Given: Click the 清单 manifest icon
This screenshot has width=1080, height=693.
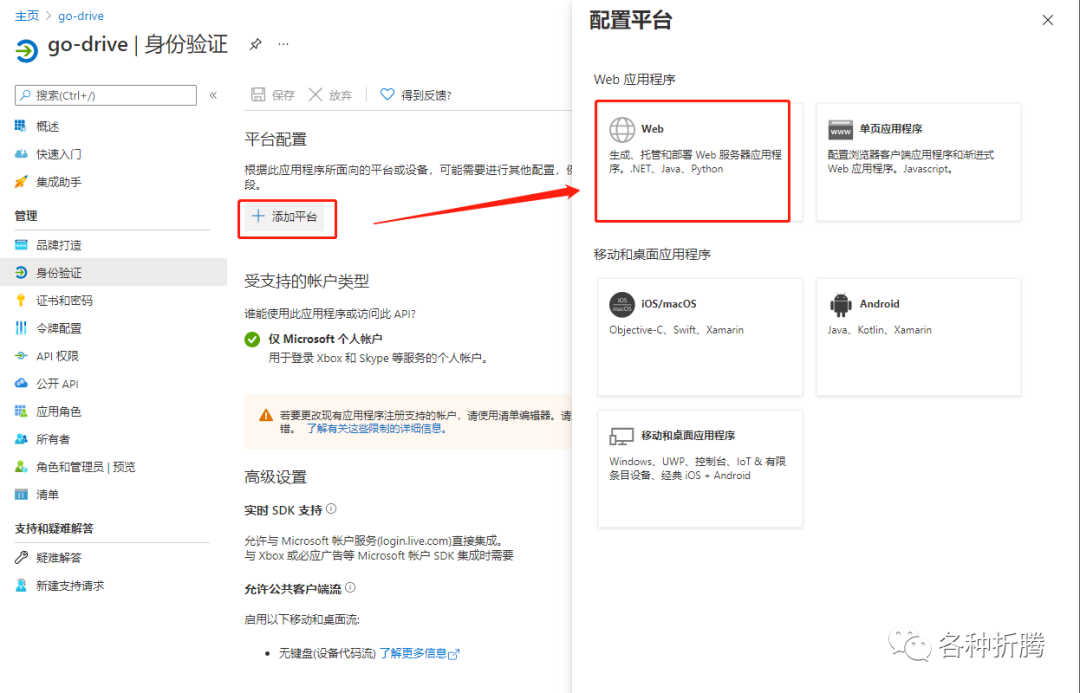Looking at the screenshot, I should pyautogui.click(x=21, y=495).
